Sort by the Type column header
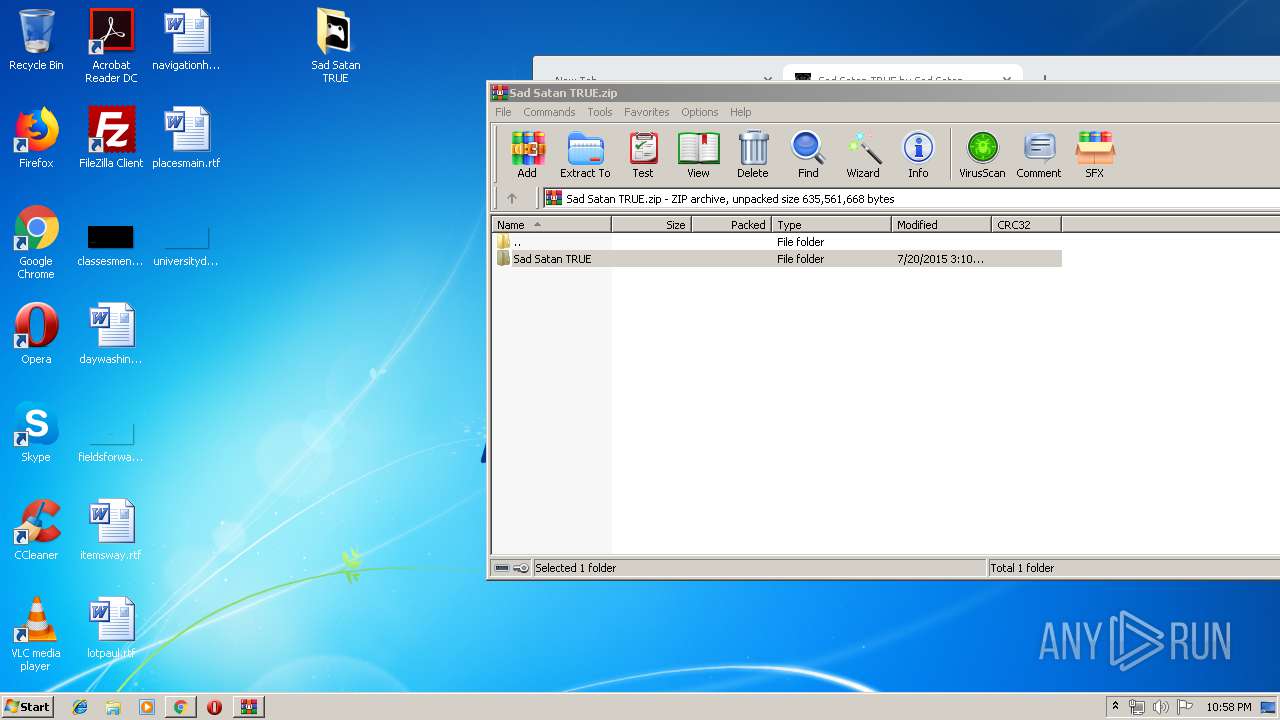 (832, 225)
